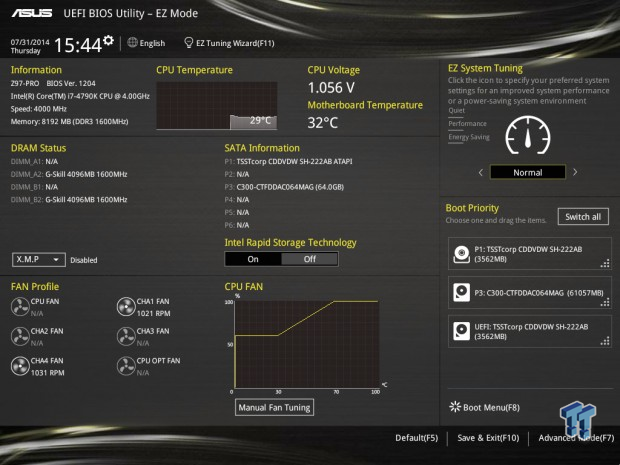Image resolution: width=620 pixels, height=465 pixels.
Task: Select the CHA3 FAN fan icon
Action: click(126, 336)
